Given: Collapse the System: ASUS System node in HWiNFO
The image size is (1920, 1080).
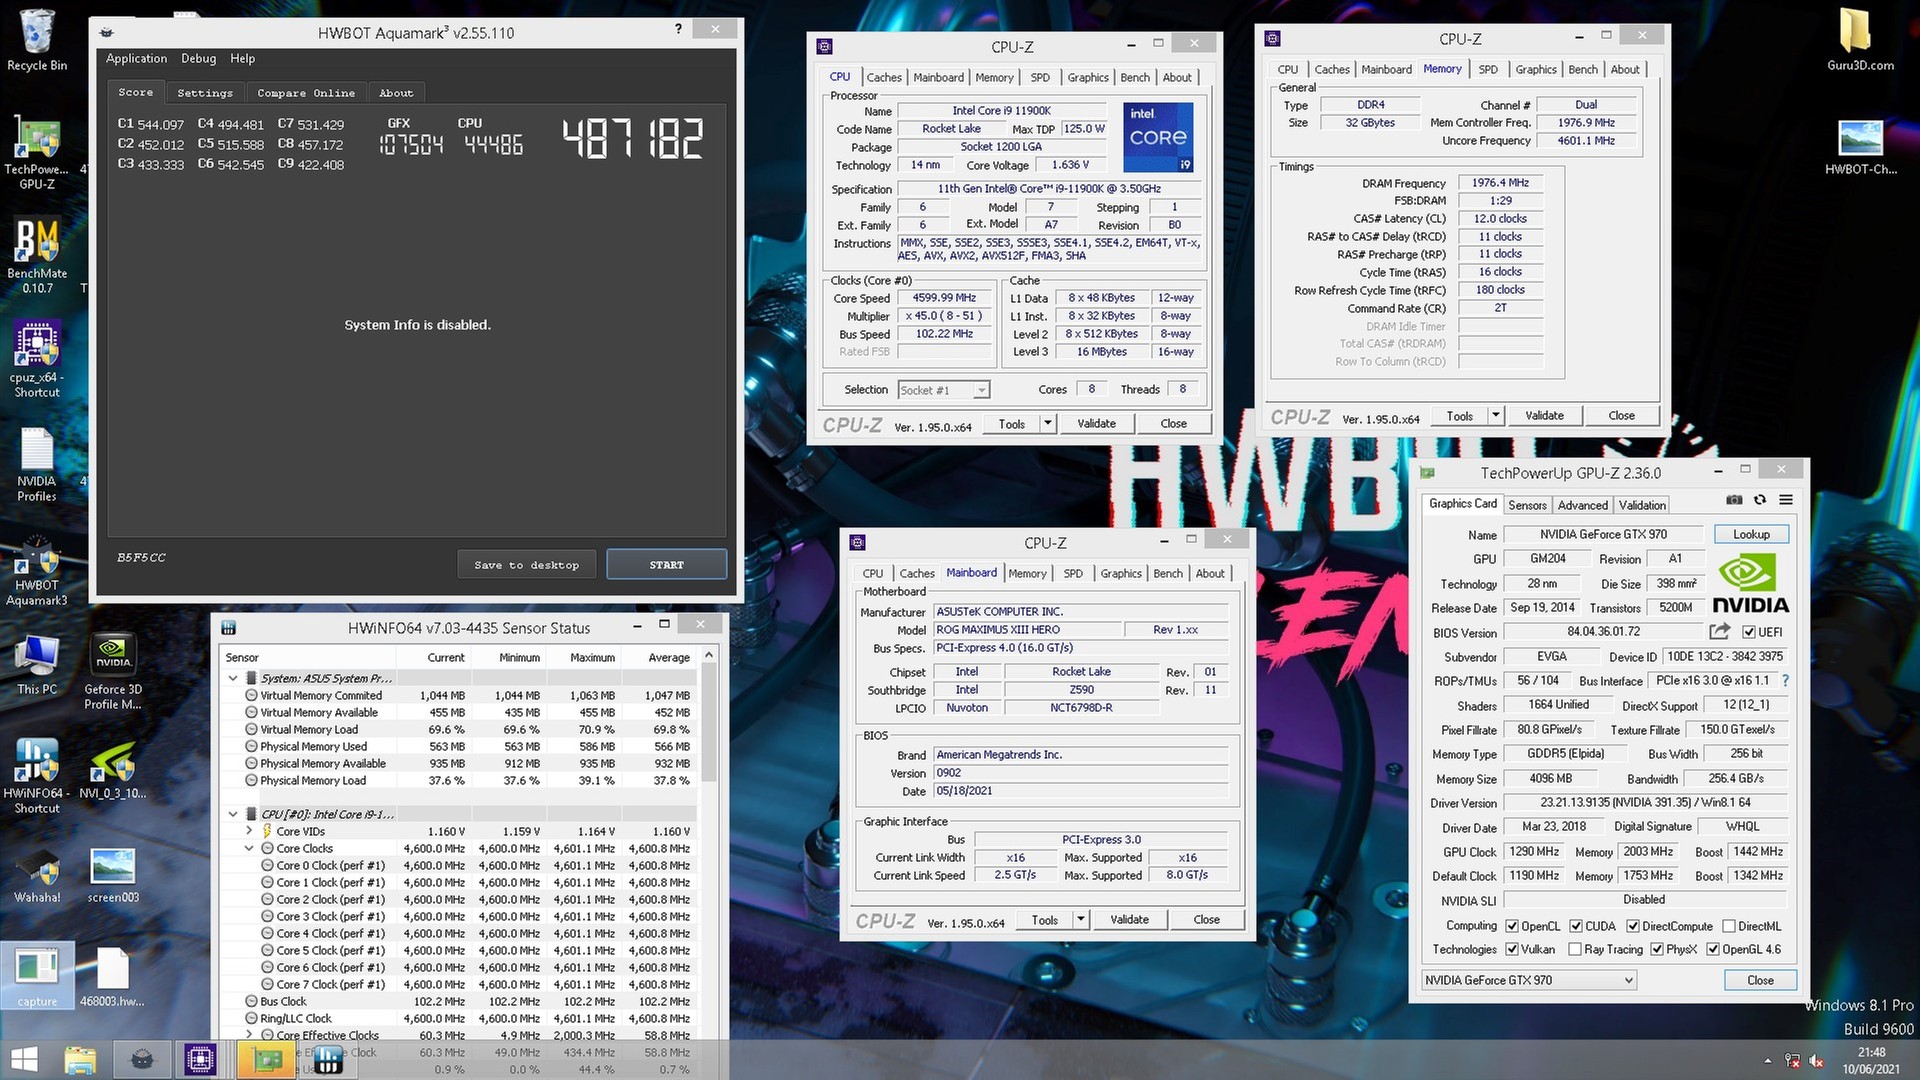Looking at the screenshot, I should point(233,678).
